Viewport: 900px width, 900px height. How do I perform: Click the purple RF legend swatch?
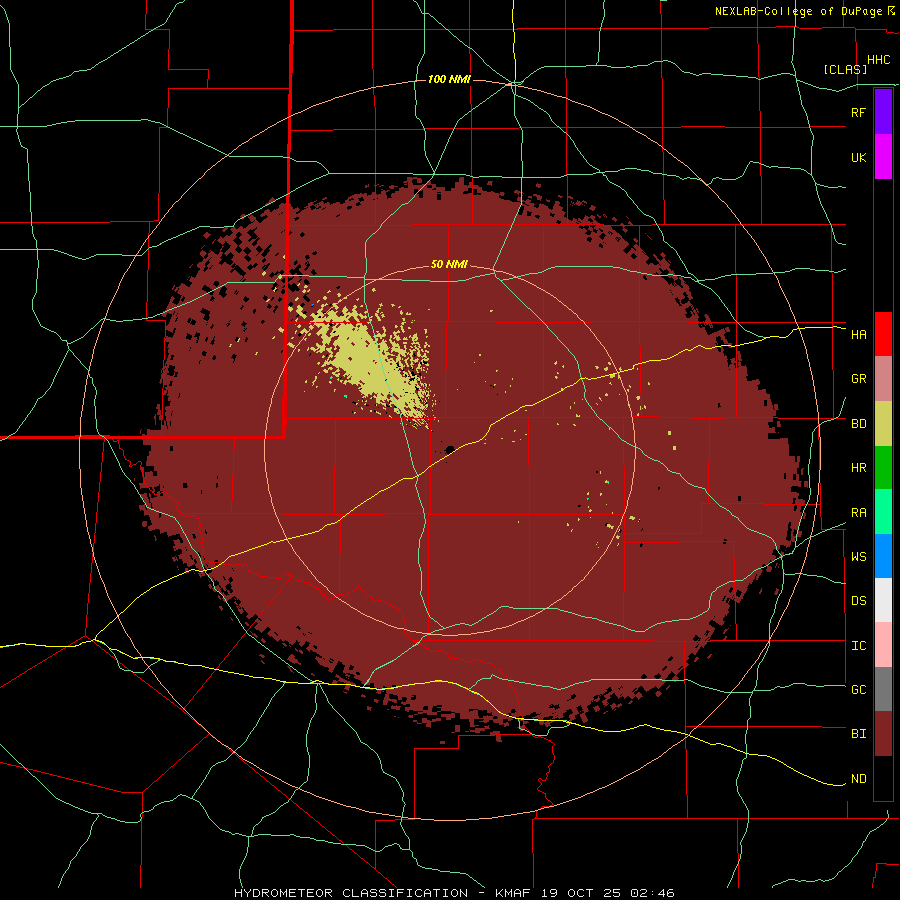click(x=883, y=112)
